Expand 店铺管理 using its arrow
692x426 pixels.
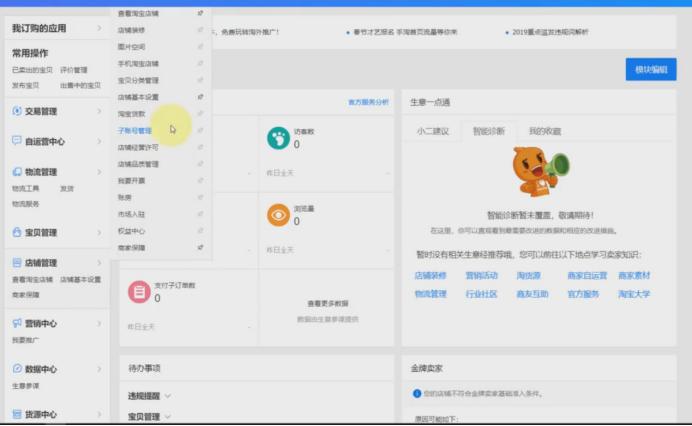coord(99,263)
